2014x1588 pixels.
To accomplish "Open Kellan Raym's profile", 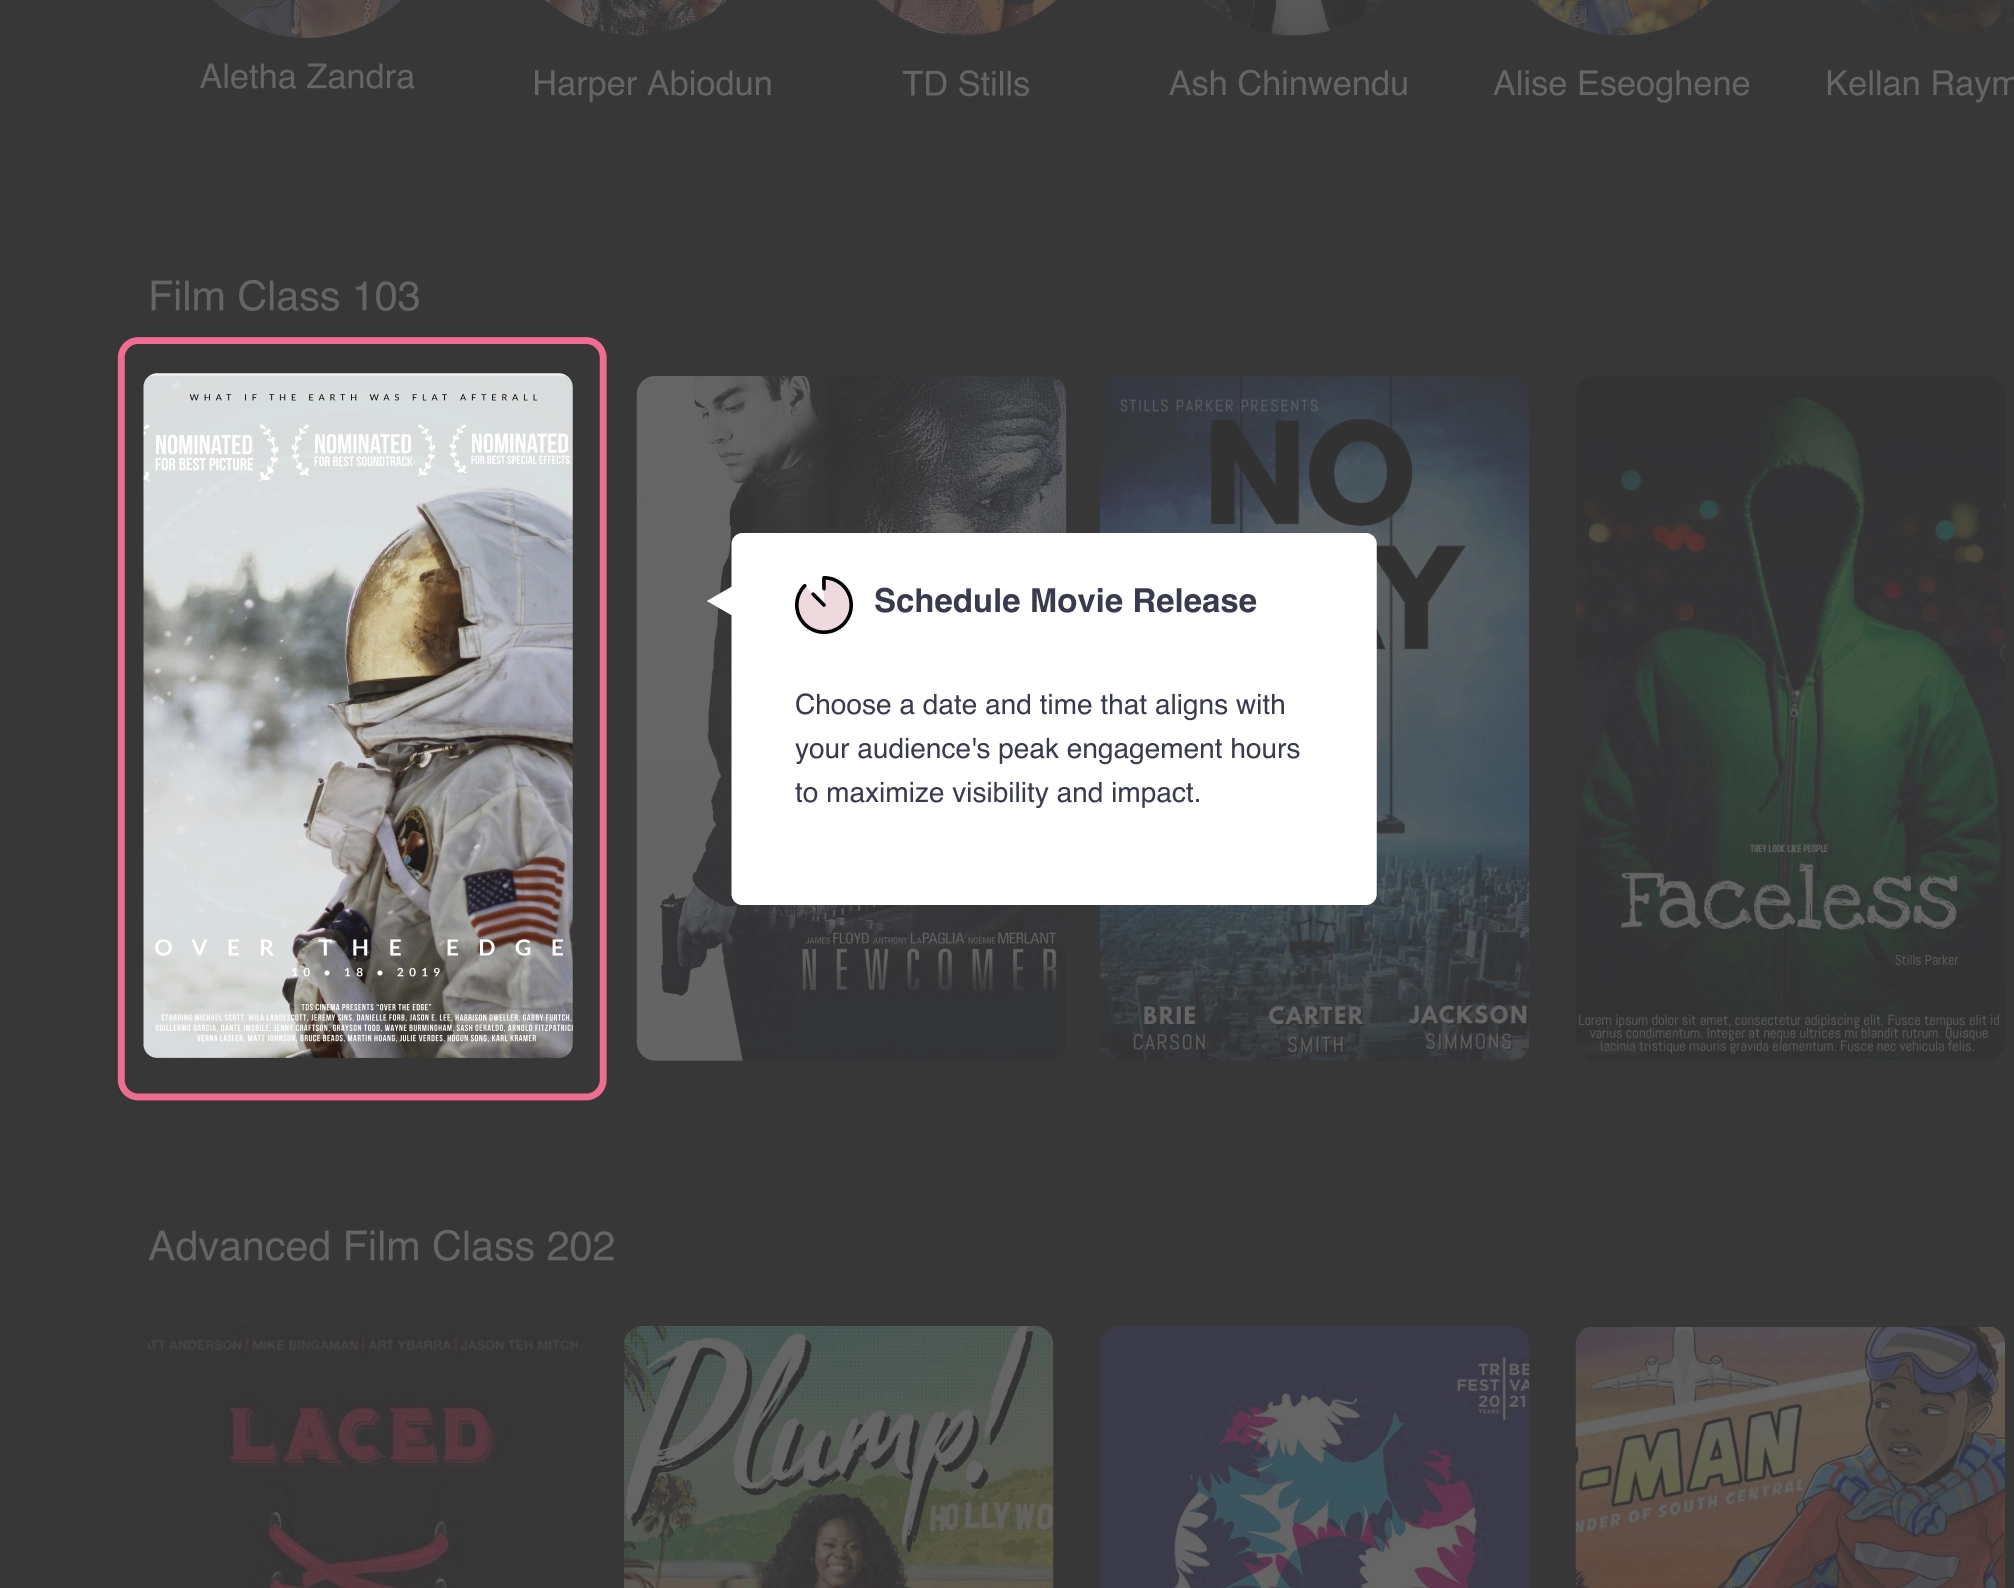I will (1919, 83).
